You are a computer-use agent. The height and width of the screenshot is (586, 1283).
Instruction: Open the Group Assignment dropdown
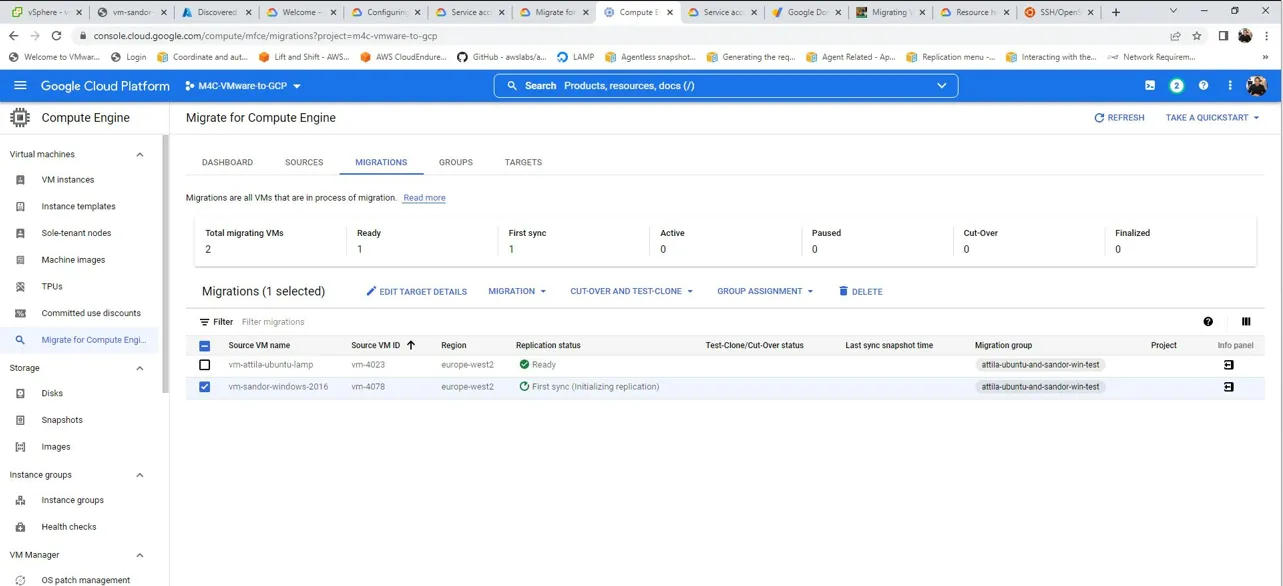pyautogui.click(x=765, y=291)
